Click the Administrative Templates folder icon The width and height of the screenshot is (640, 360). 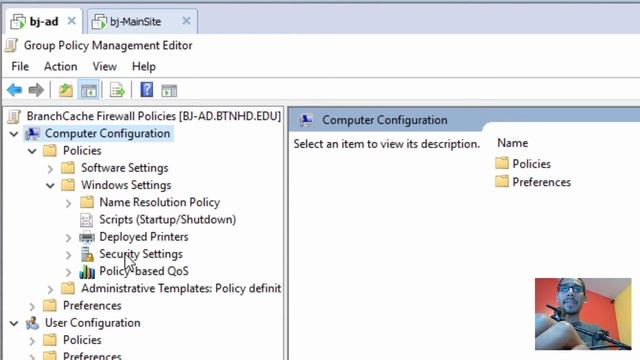[68, 288]
